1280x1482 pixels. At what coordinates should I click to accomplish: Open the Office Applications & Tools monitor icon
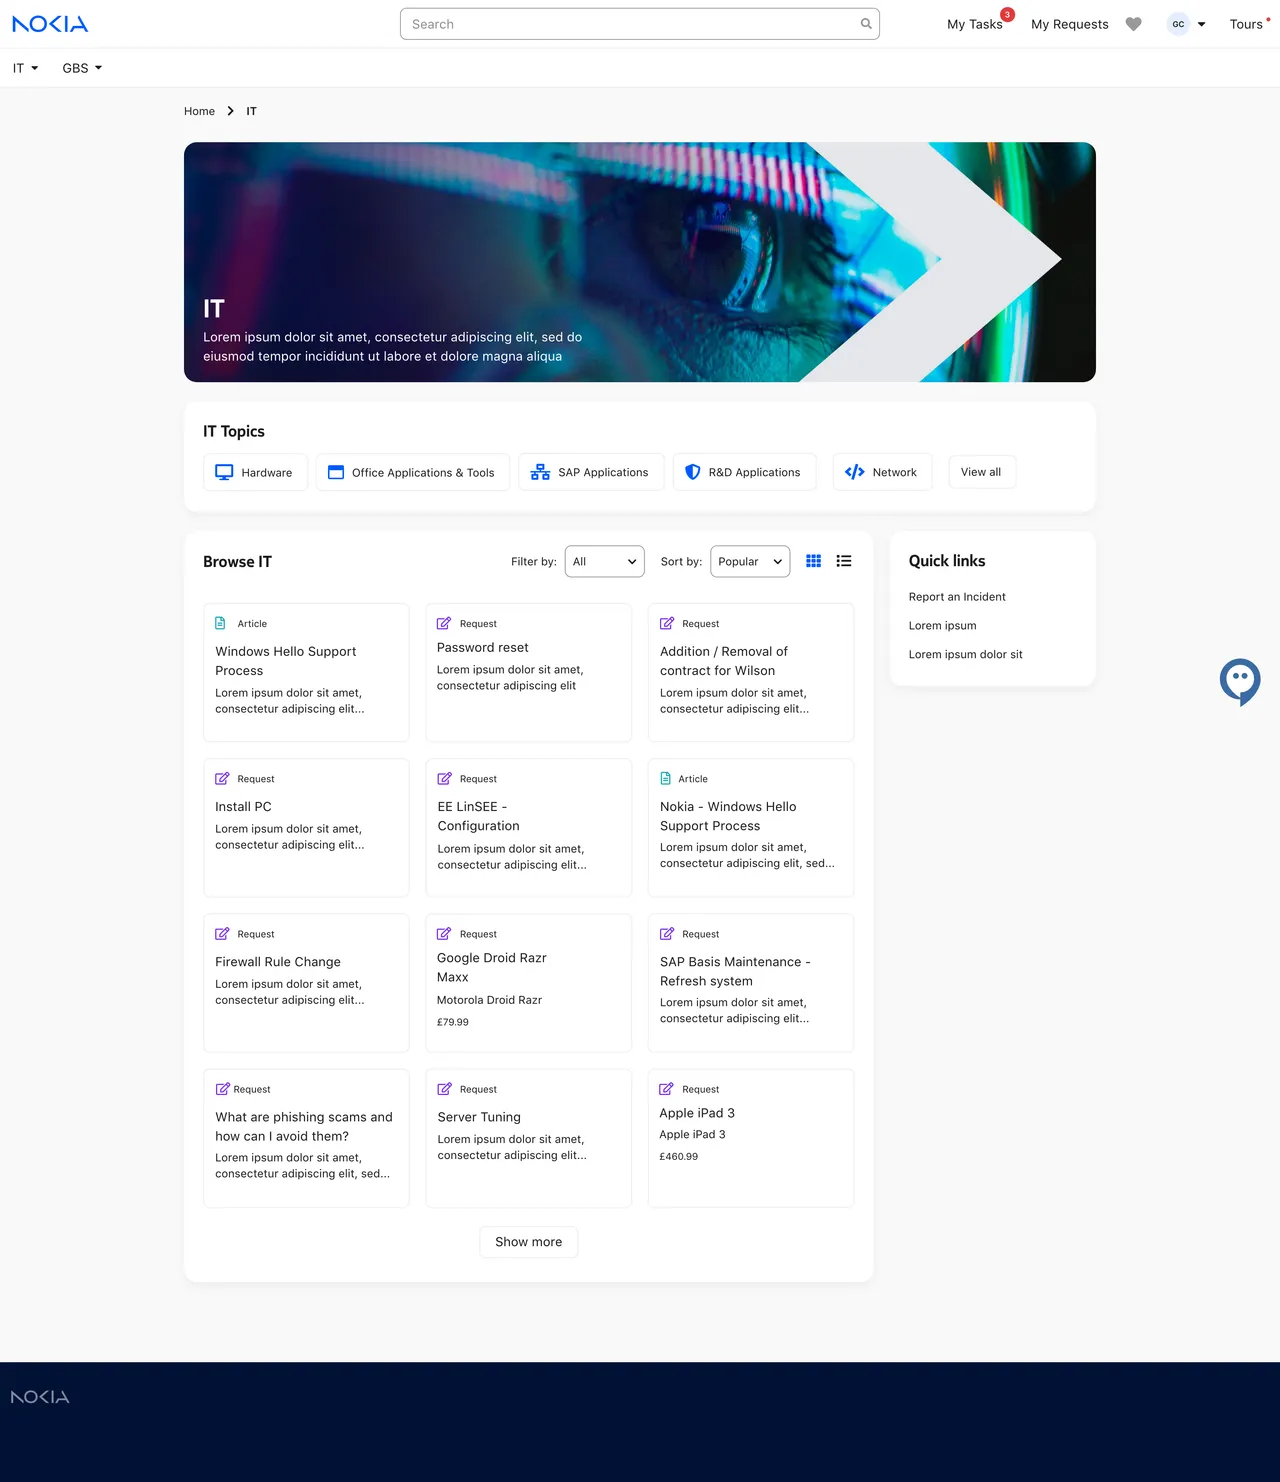(x=335, y=471)
